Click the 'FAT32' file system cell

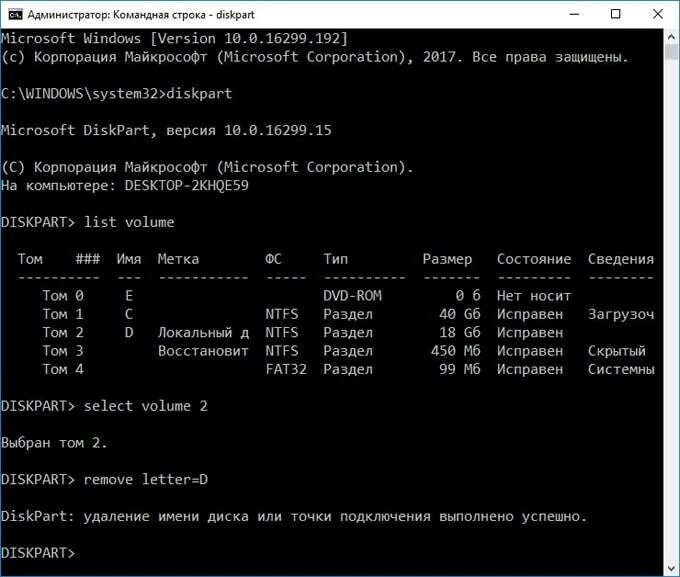coord(286,369)
